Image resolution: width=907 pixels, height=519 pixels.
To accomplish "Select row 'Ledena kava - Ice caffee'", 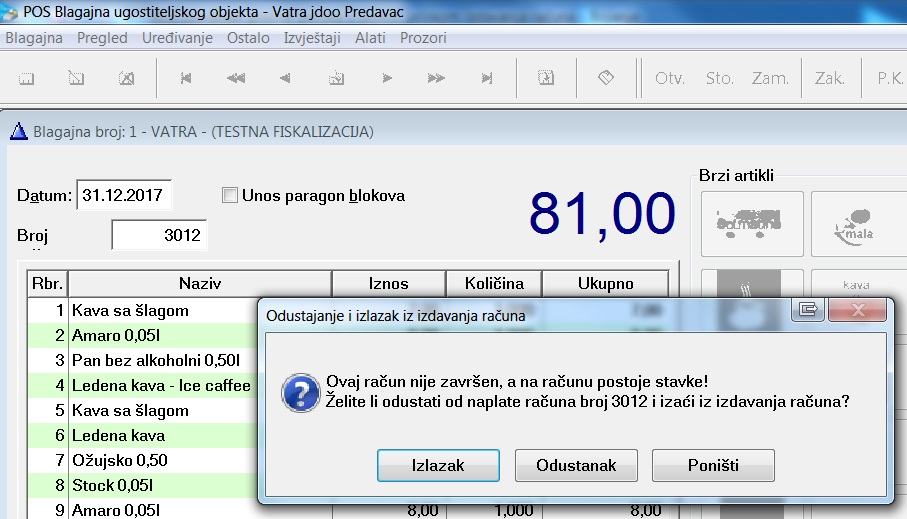I will (142, 385).
